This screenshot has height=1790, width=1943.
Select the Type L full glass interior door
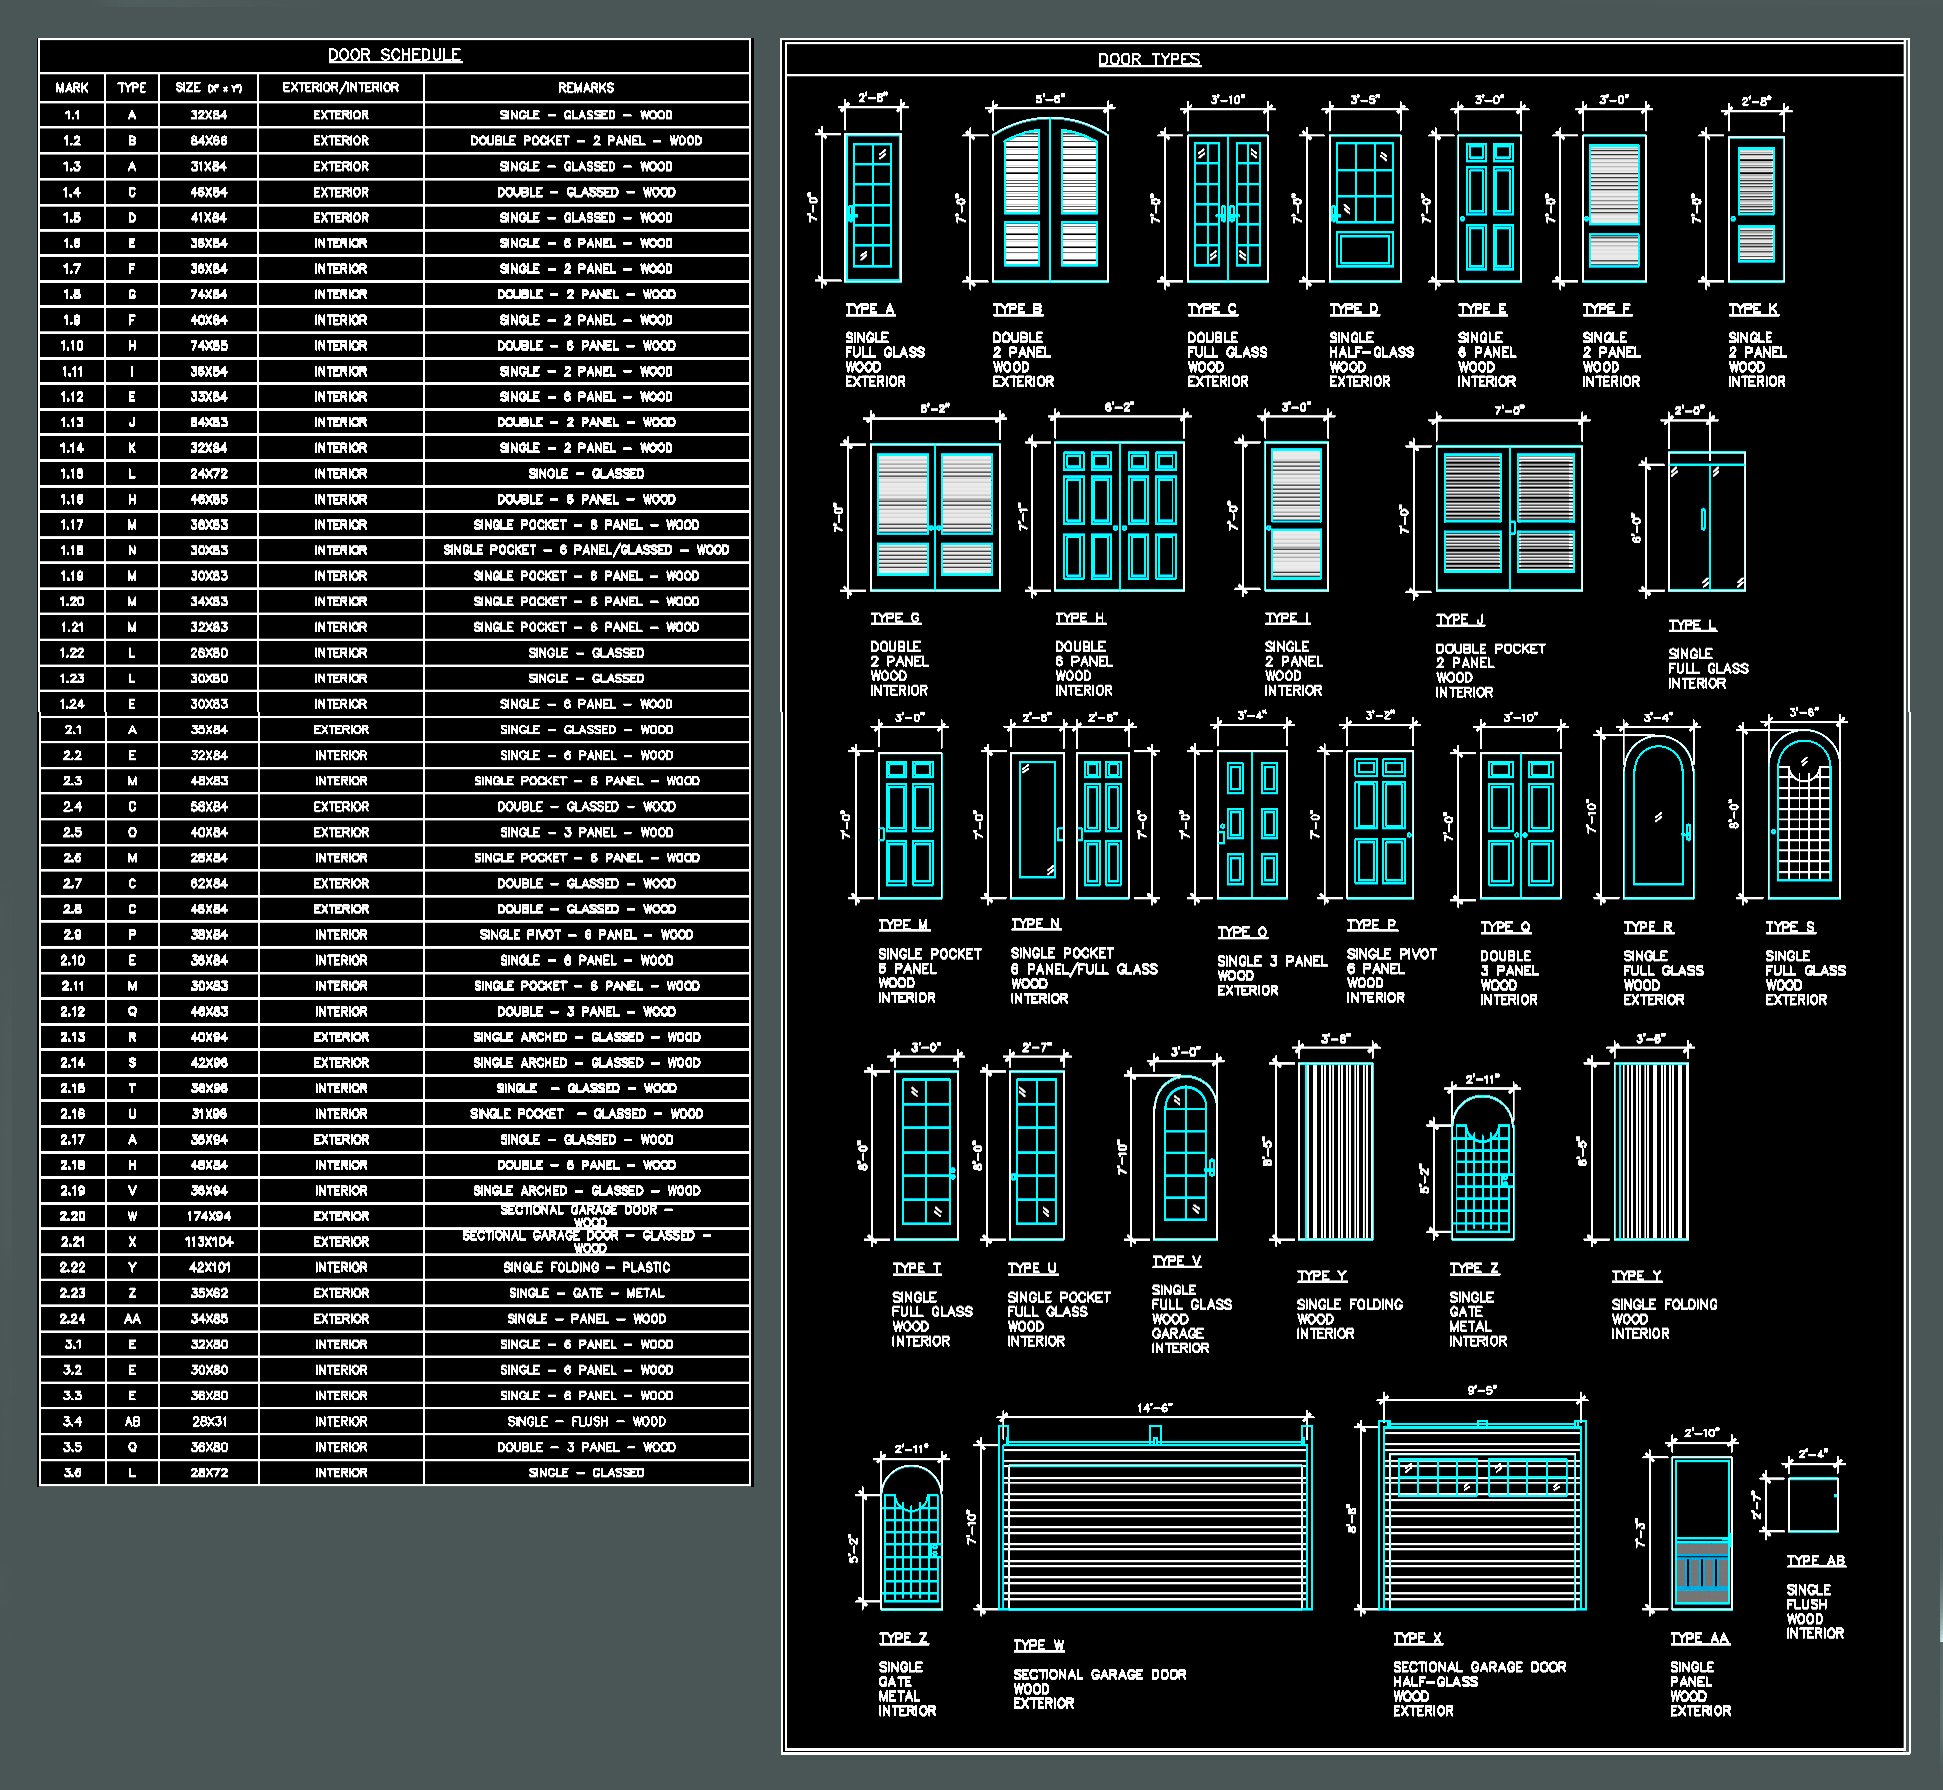click(1706, 522)
